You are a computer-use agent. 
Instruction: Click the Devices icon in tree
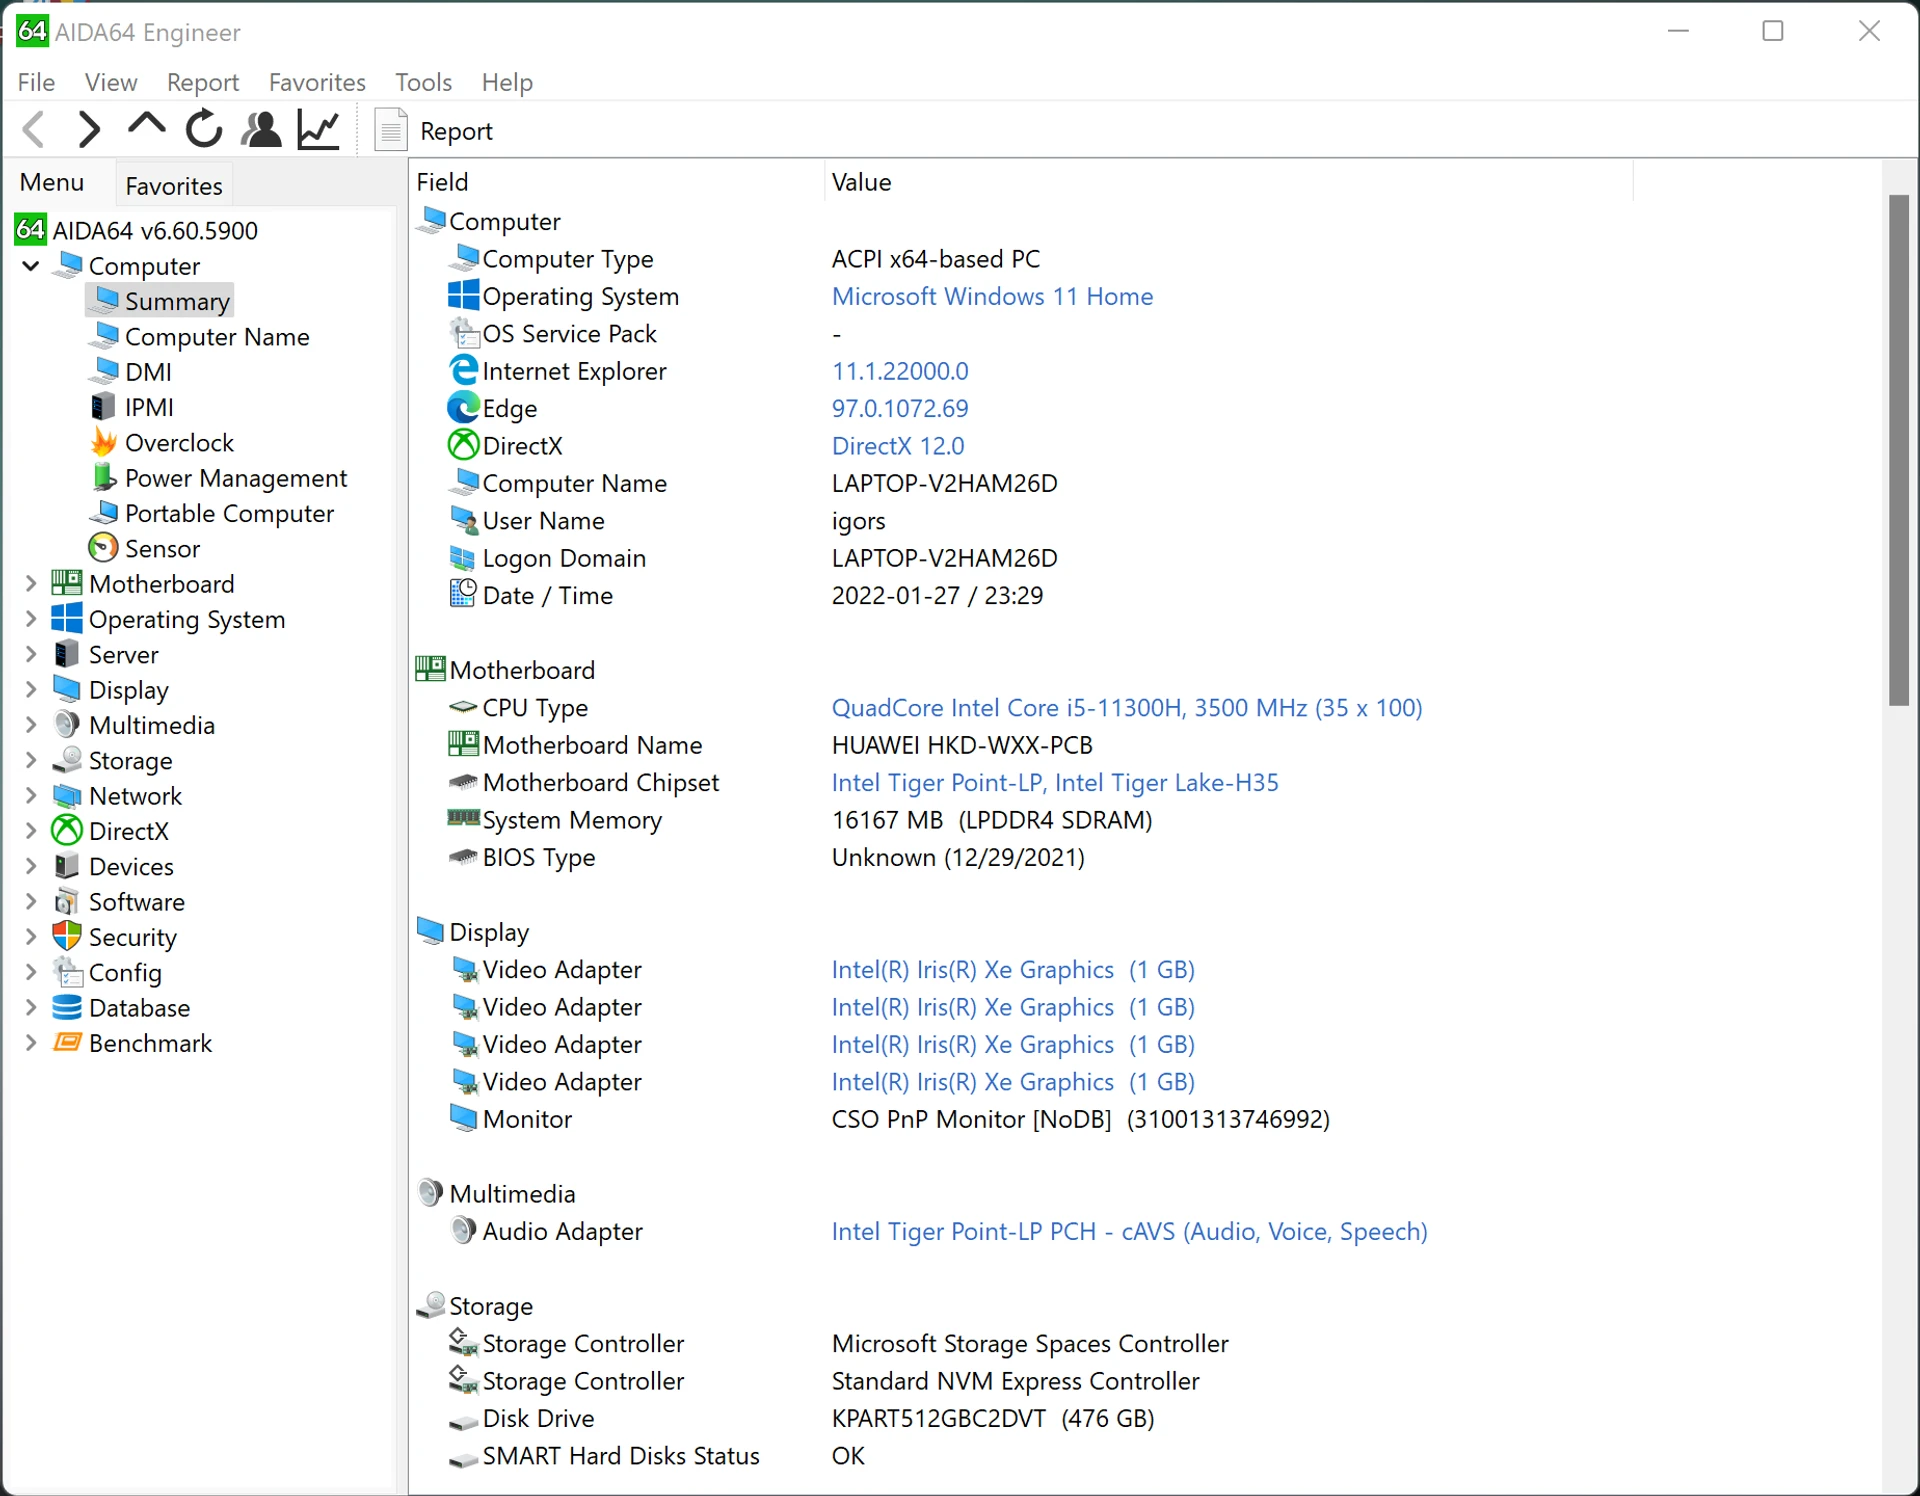tap(67, 866)
